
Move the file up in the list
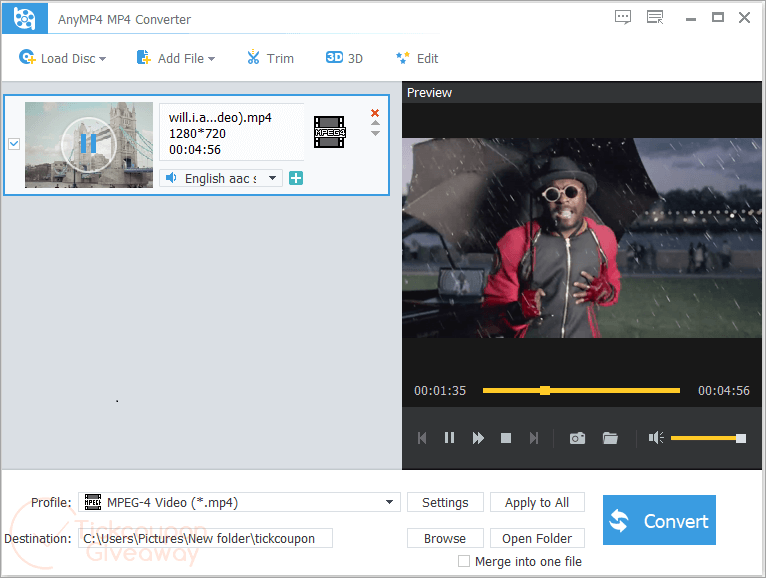point(375,123)
